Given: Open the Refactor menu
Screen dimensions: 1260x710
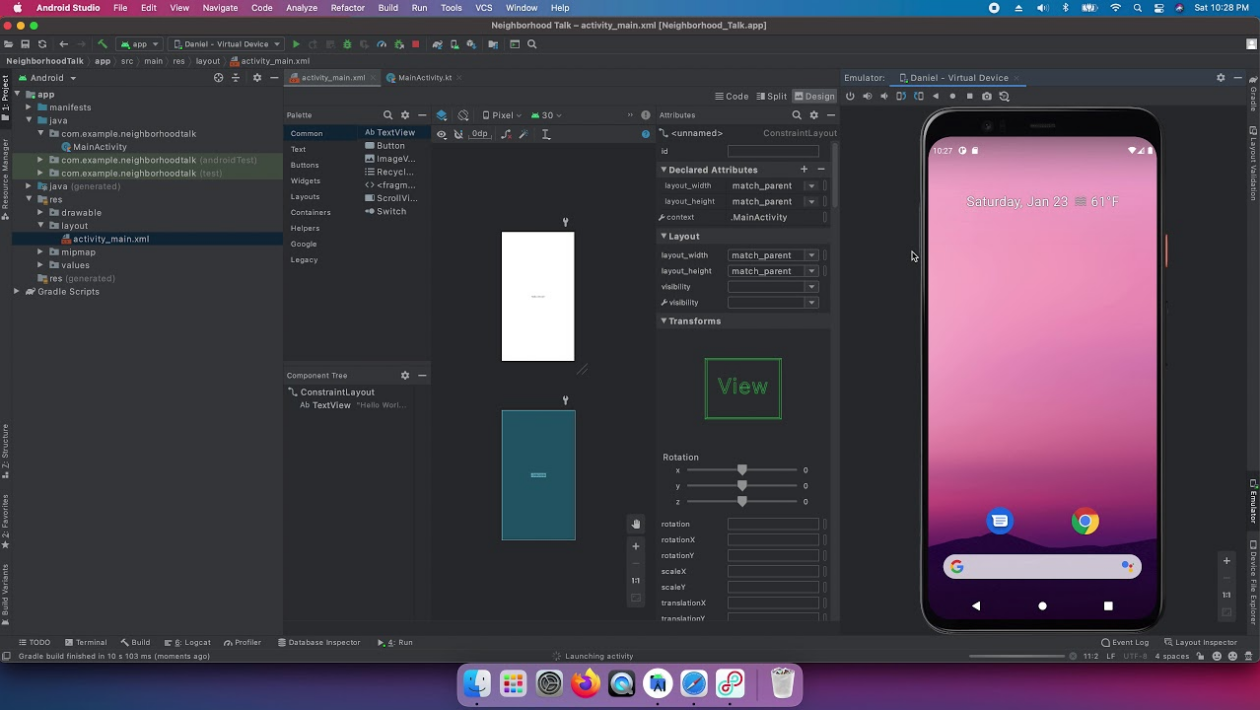Looking at the screenshot, I should pos(347,8).
